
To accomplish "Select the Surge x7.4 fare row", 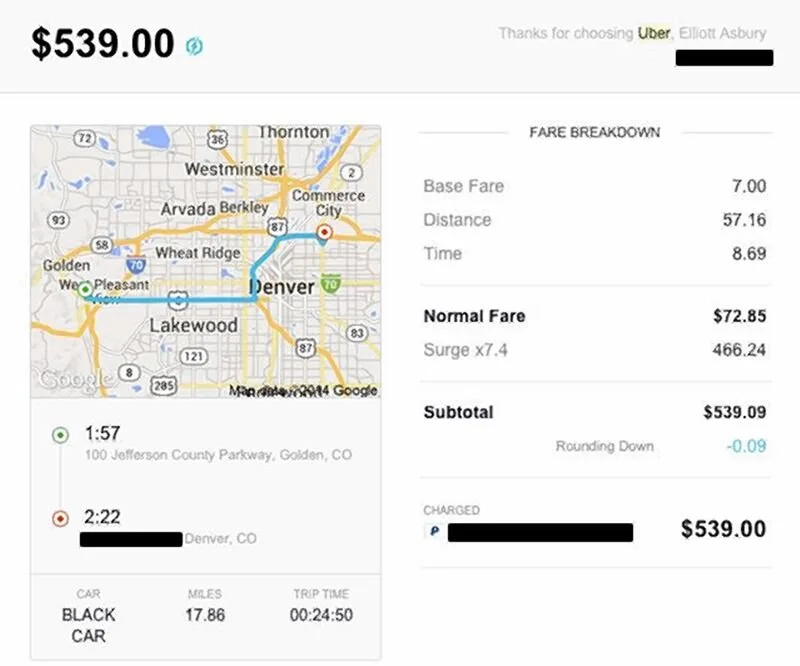I will pyautogui.click(x=595, y=350).
